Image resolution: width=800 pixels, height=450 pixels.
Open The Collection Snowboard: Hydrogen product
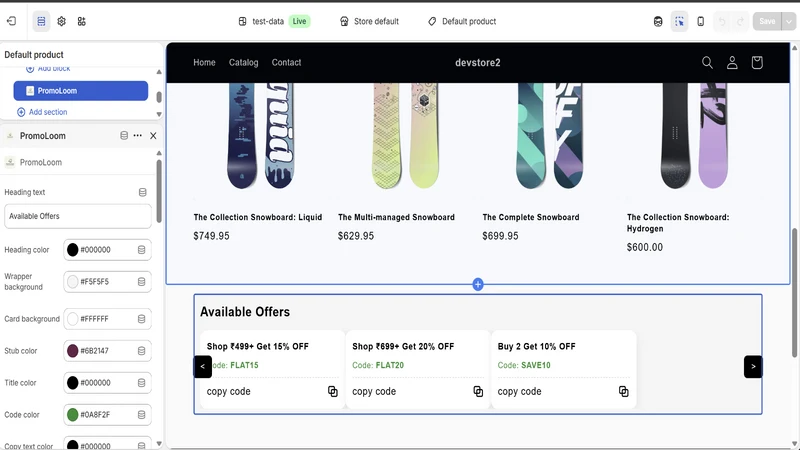(x=678, y=223)
